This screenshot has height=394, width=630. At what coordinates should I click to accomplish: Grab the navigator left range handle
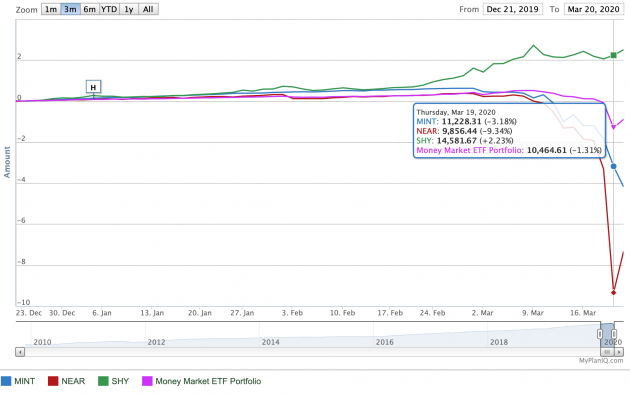tap(600, 334)
